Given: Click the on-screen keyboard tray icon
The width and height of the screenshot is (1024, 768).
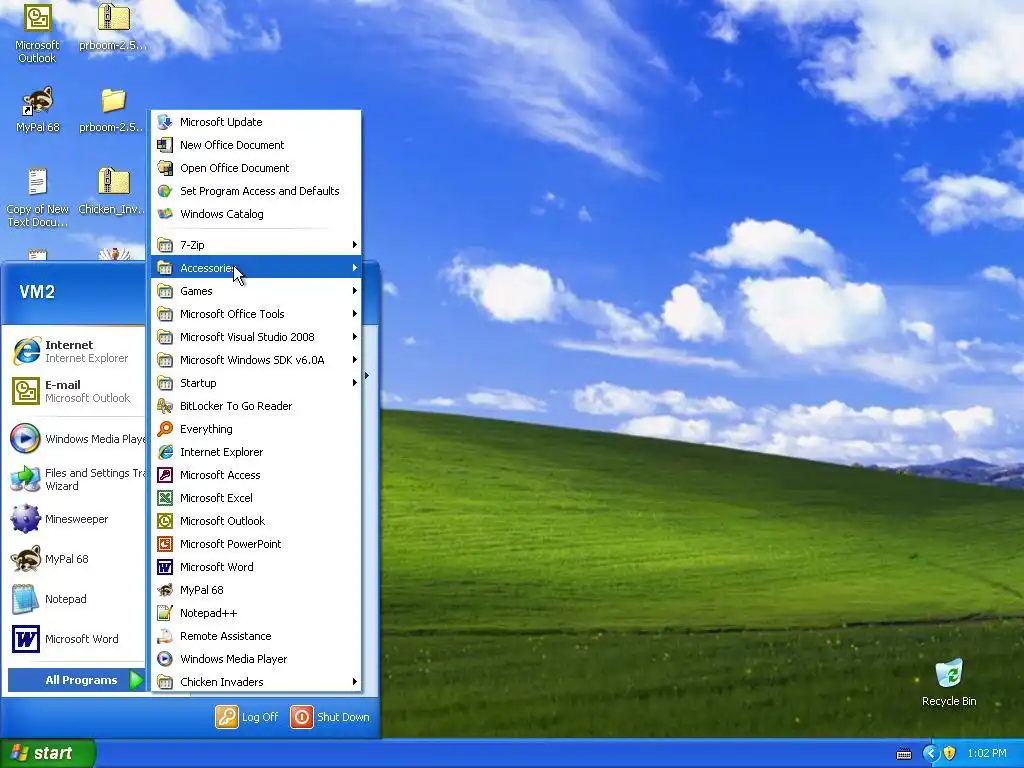Looking at the screenshot, I should pos(904,754).
